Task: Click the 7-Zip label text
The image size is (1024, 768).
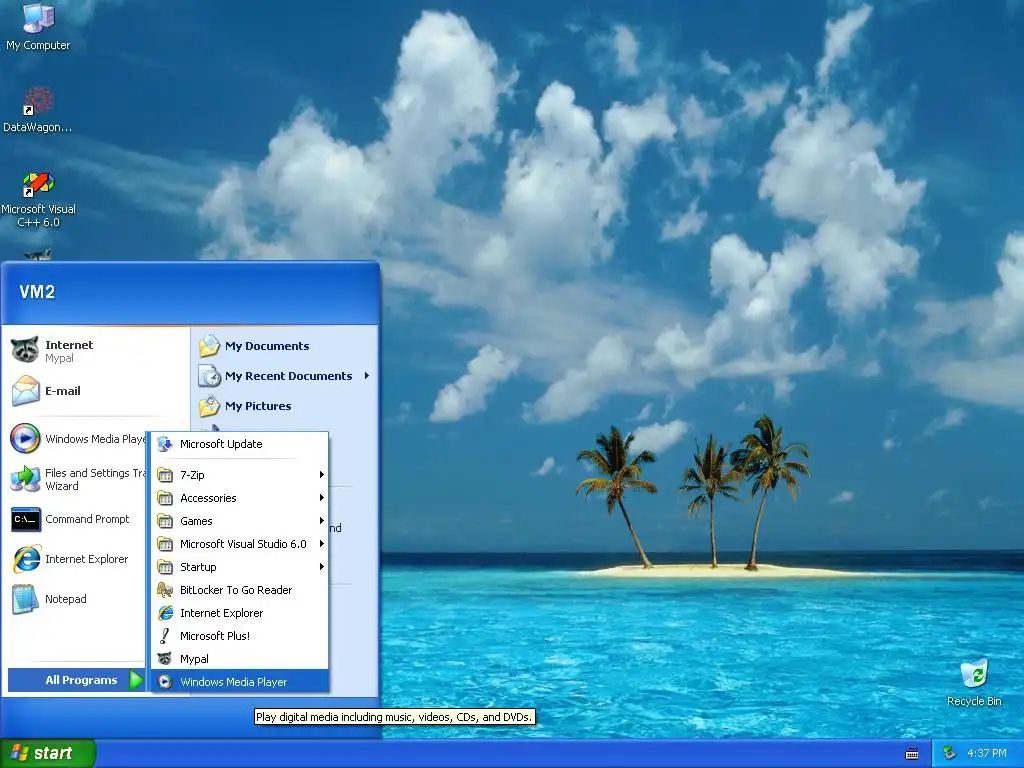Action: (x=192, y=475)
